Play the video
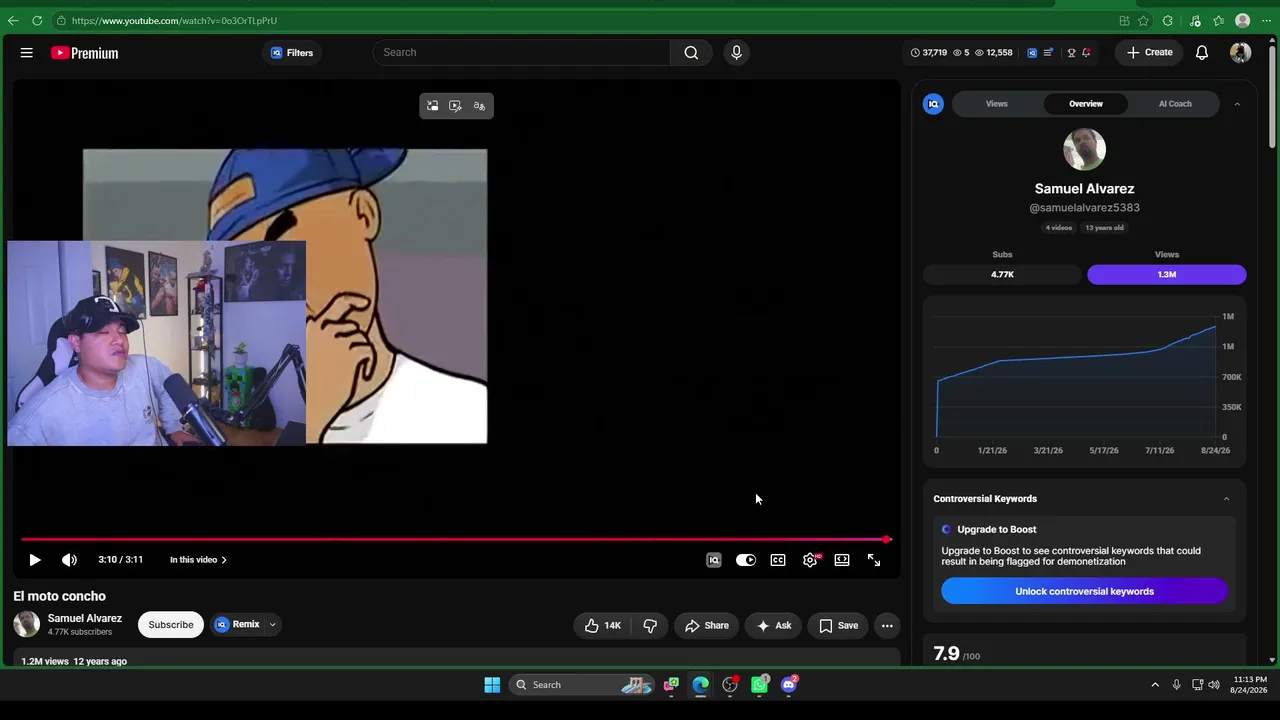 click(35, 560)
